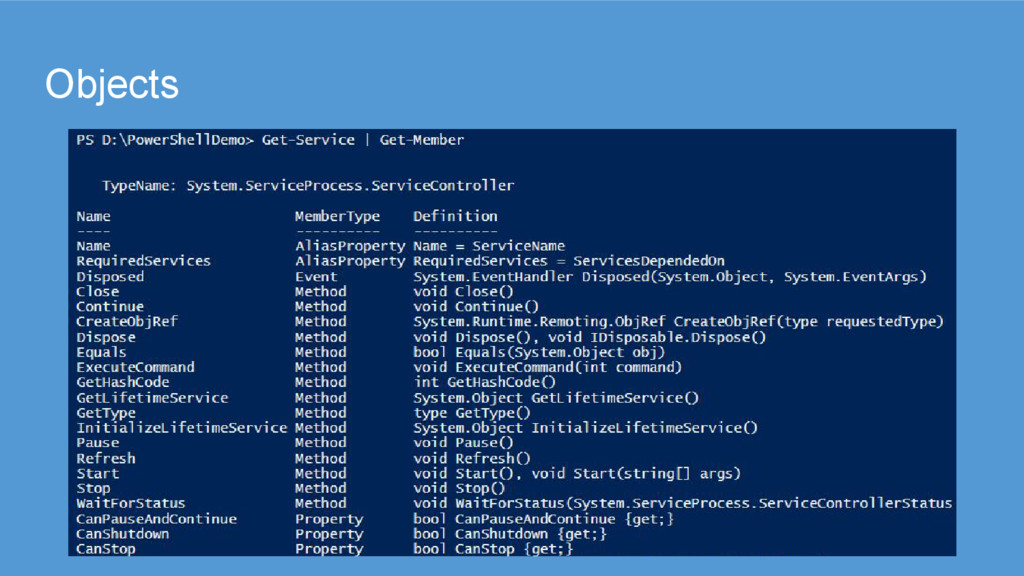Click the Close method name
The image size is (1024, 576).
(x=97, y=292)
